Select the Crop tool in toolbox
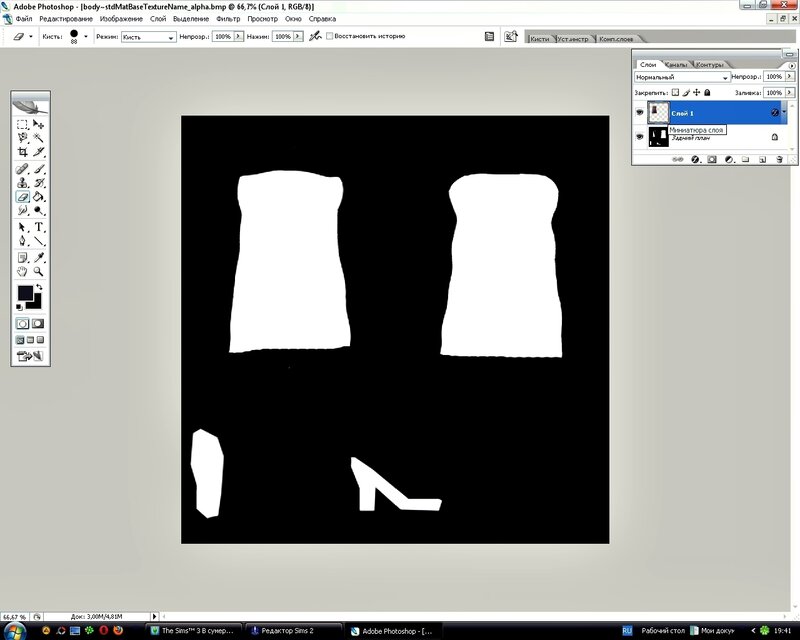 (22, 152)
